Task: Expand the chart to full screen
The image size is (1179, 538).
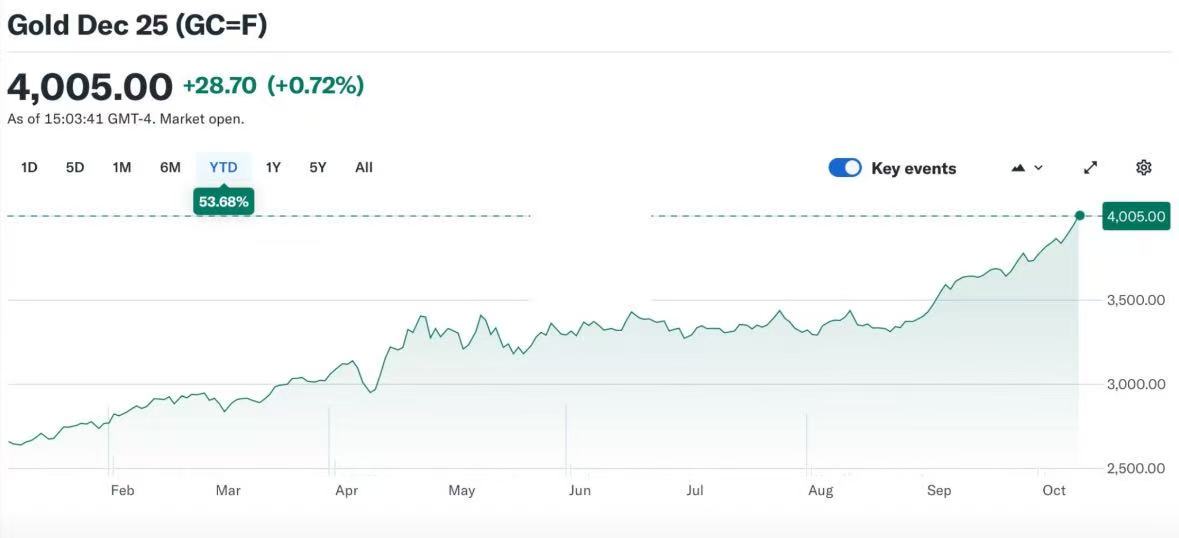Action: 1091,168
